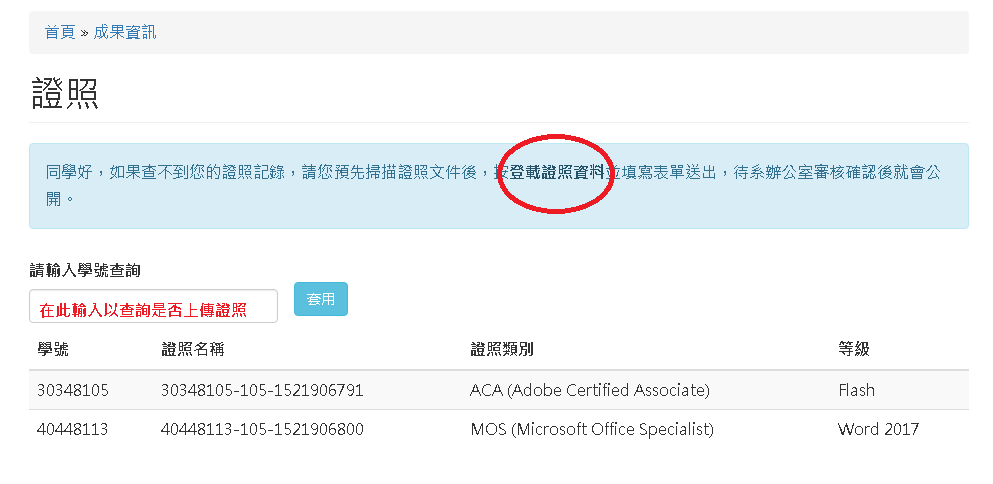993x484 pixels.
Task: Focus the student ID query input field
Action: tap(153, 307)
